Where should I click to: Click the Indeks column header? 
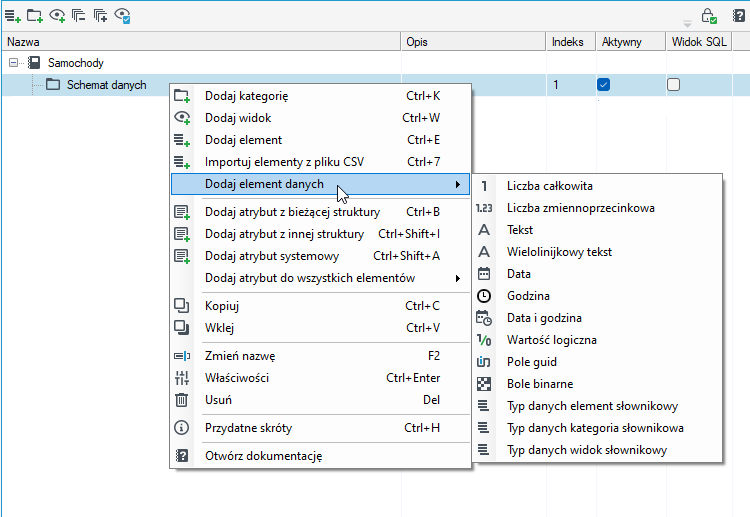coord(571,42)
